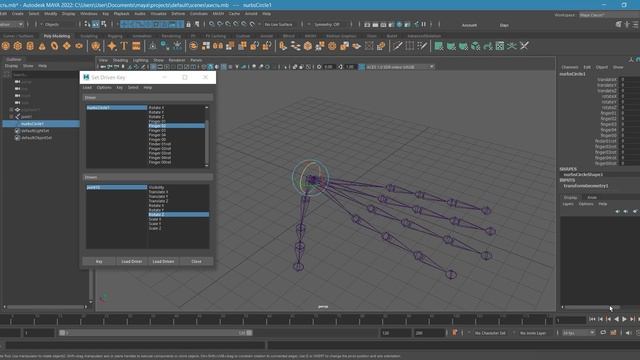Click the Multi-Cut knife shelf icon
Screen dimensions: 640x360
click(398, 46)
